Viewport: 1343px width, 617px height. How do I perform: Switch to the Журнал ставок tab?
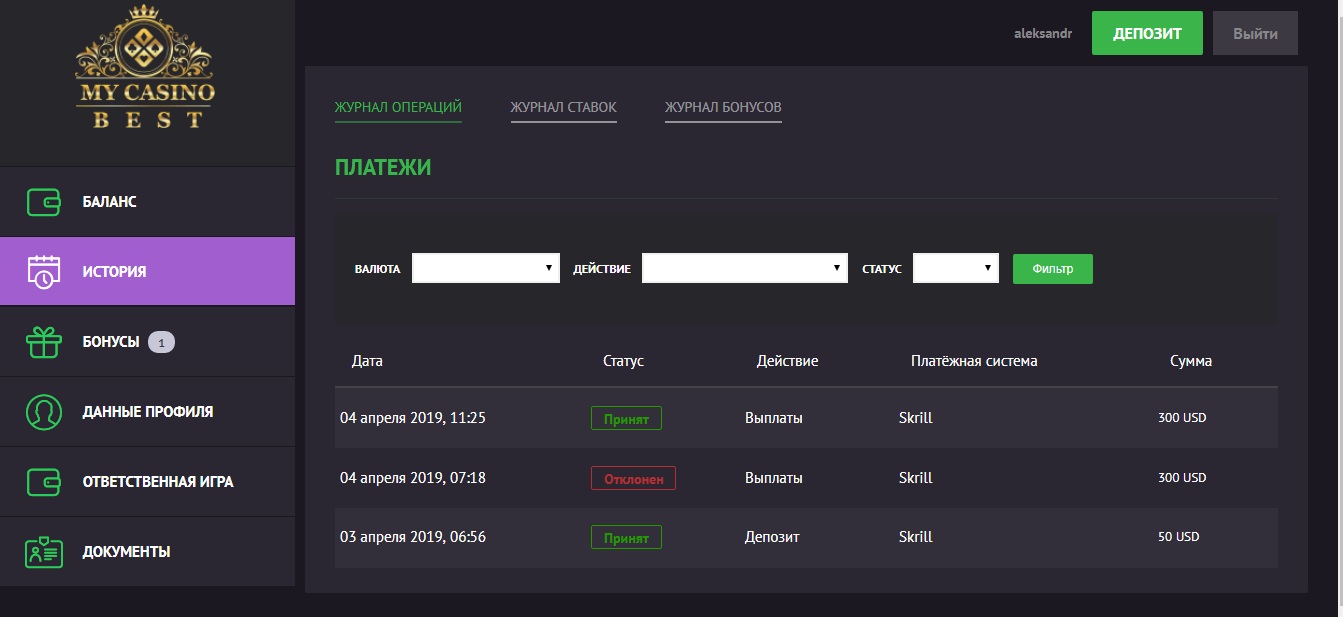[x=563, y=107]
